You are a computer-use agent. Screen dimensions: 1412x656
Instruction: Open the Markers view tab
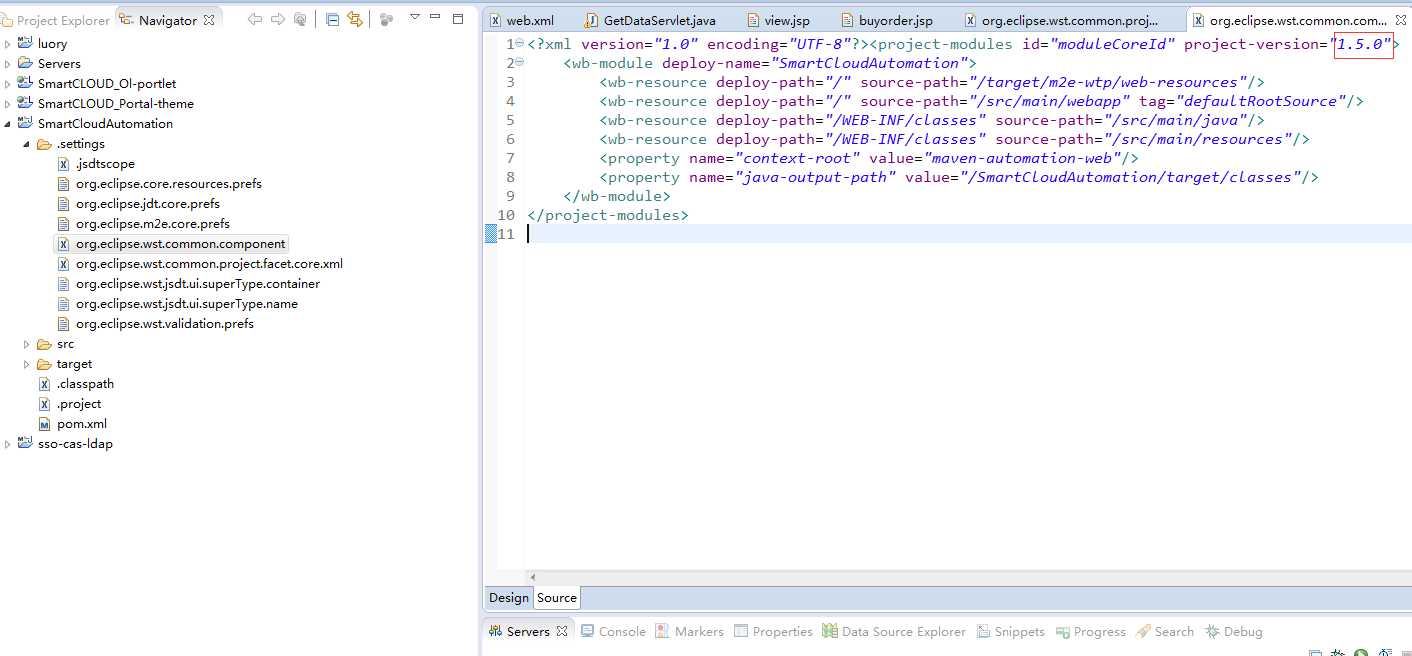pos(689,632)
